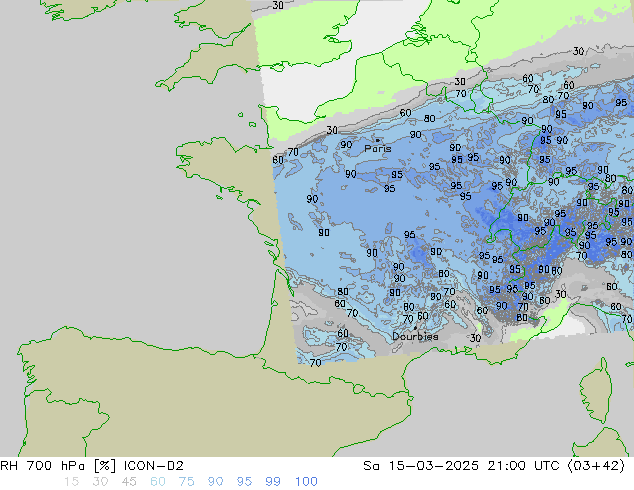Click the legend value 75
This screenshot has height=490, width=634.
pyautogui.click(x=186, y=482)
